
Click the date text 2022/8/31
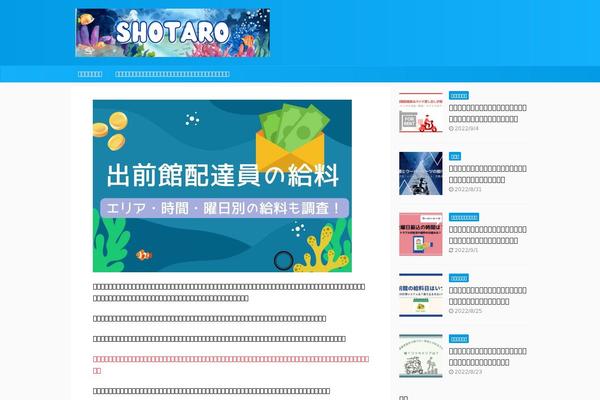click(x=468, y=189)
